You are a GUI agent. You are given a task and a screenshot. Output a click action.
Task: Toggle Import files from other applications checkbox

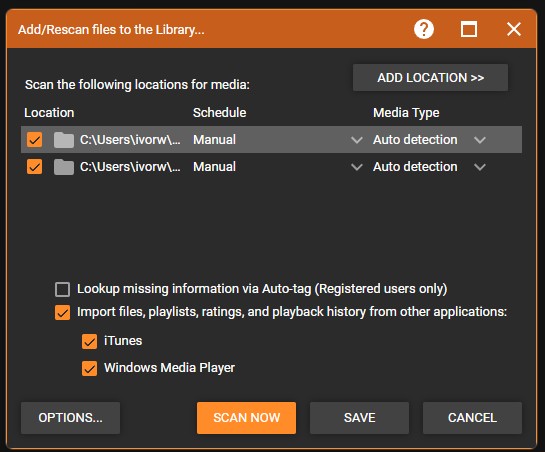click(62, 312)
